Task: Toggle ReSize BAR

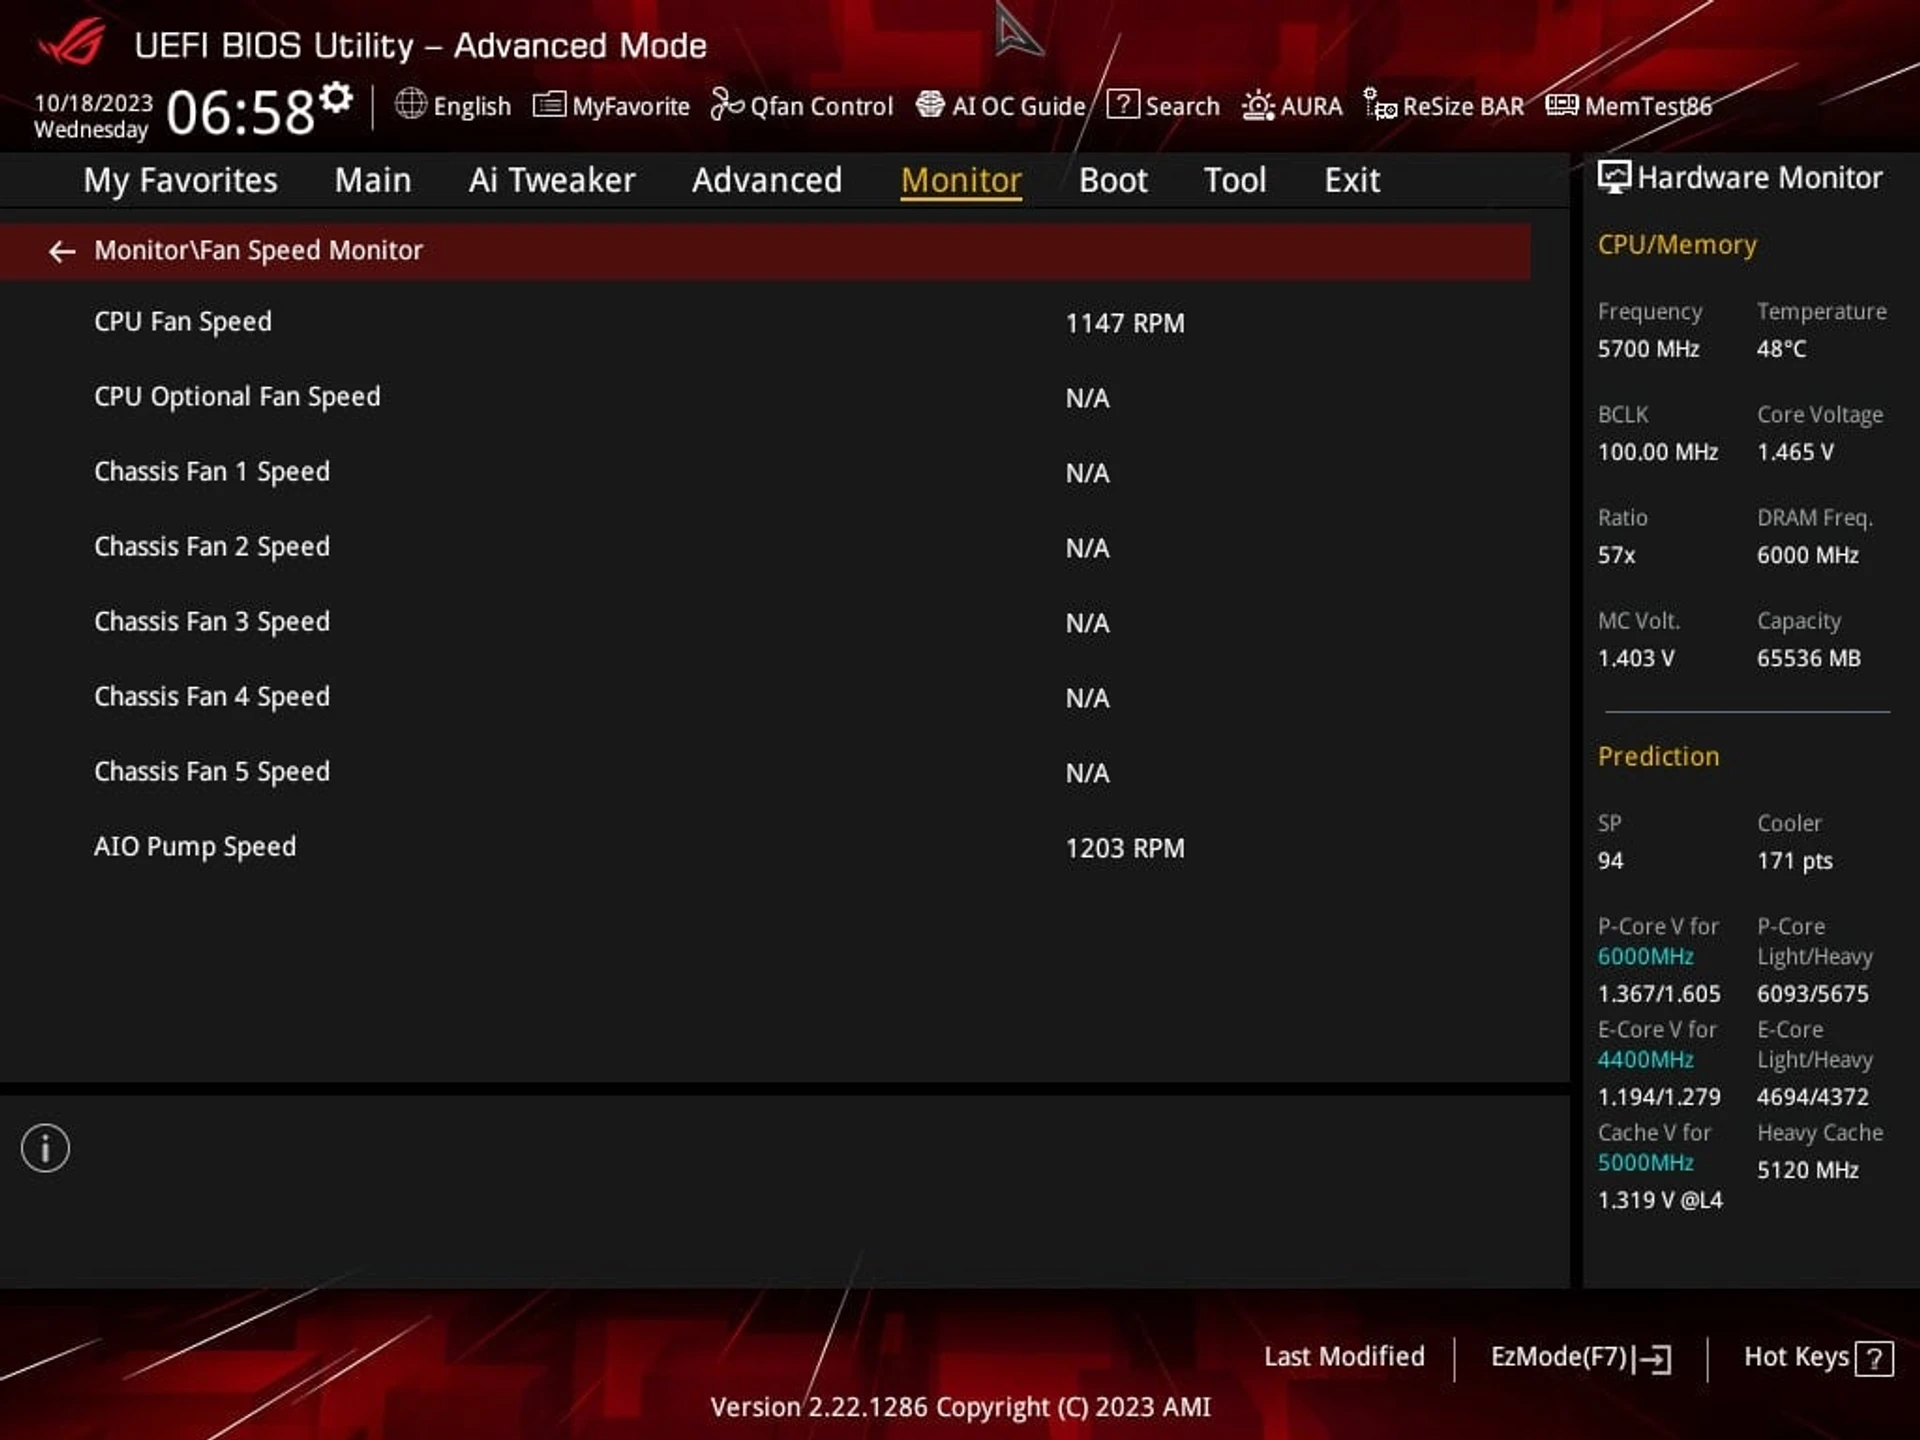Action: 1463,106
